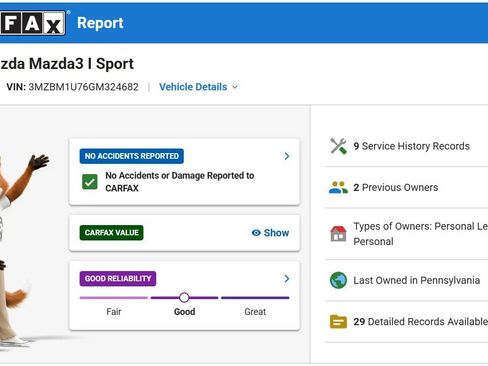
Task: Click the VIN number 3MZBM1U76GM324682
Action: point(83,87)
